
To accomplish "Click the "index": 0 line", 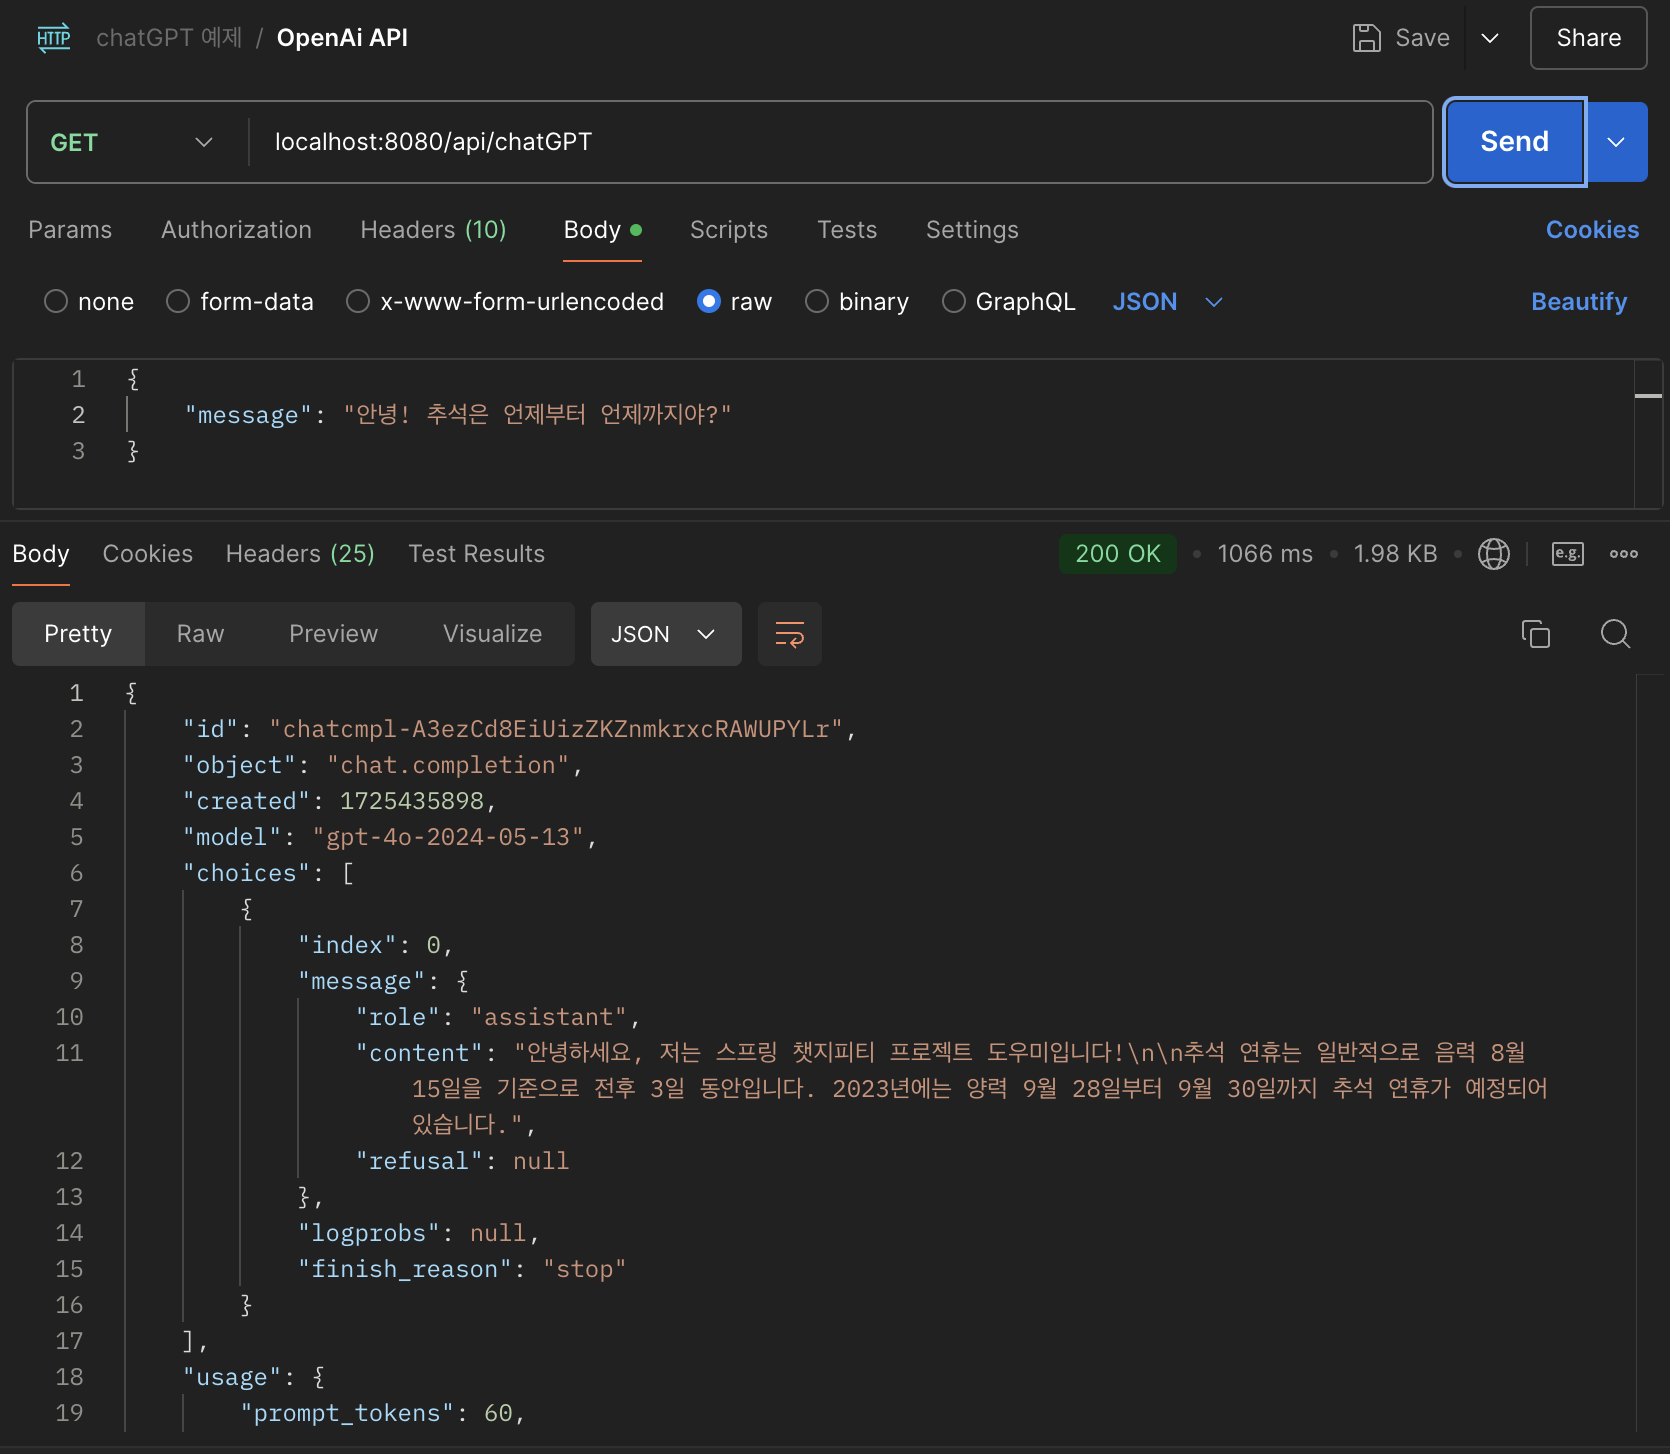I will 376,945.
